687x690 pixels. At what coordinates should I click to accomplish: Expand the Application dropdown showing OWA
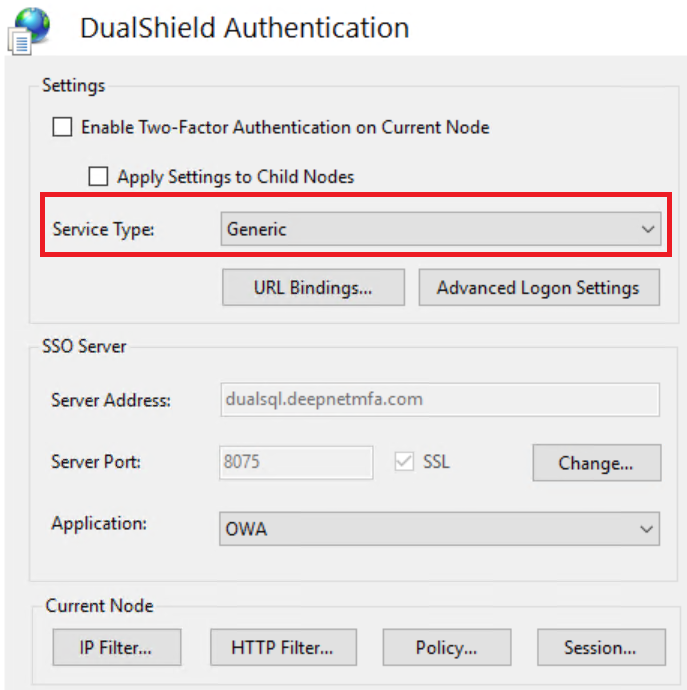[x=440, y=529]
